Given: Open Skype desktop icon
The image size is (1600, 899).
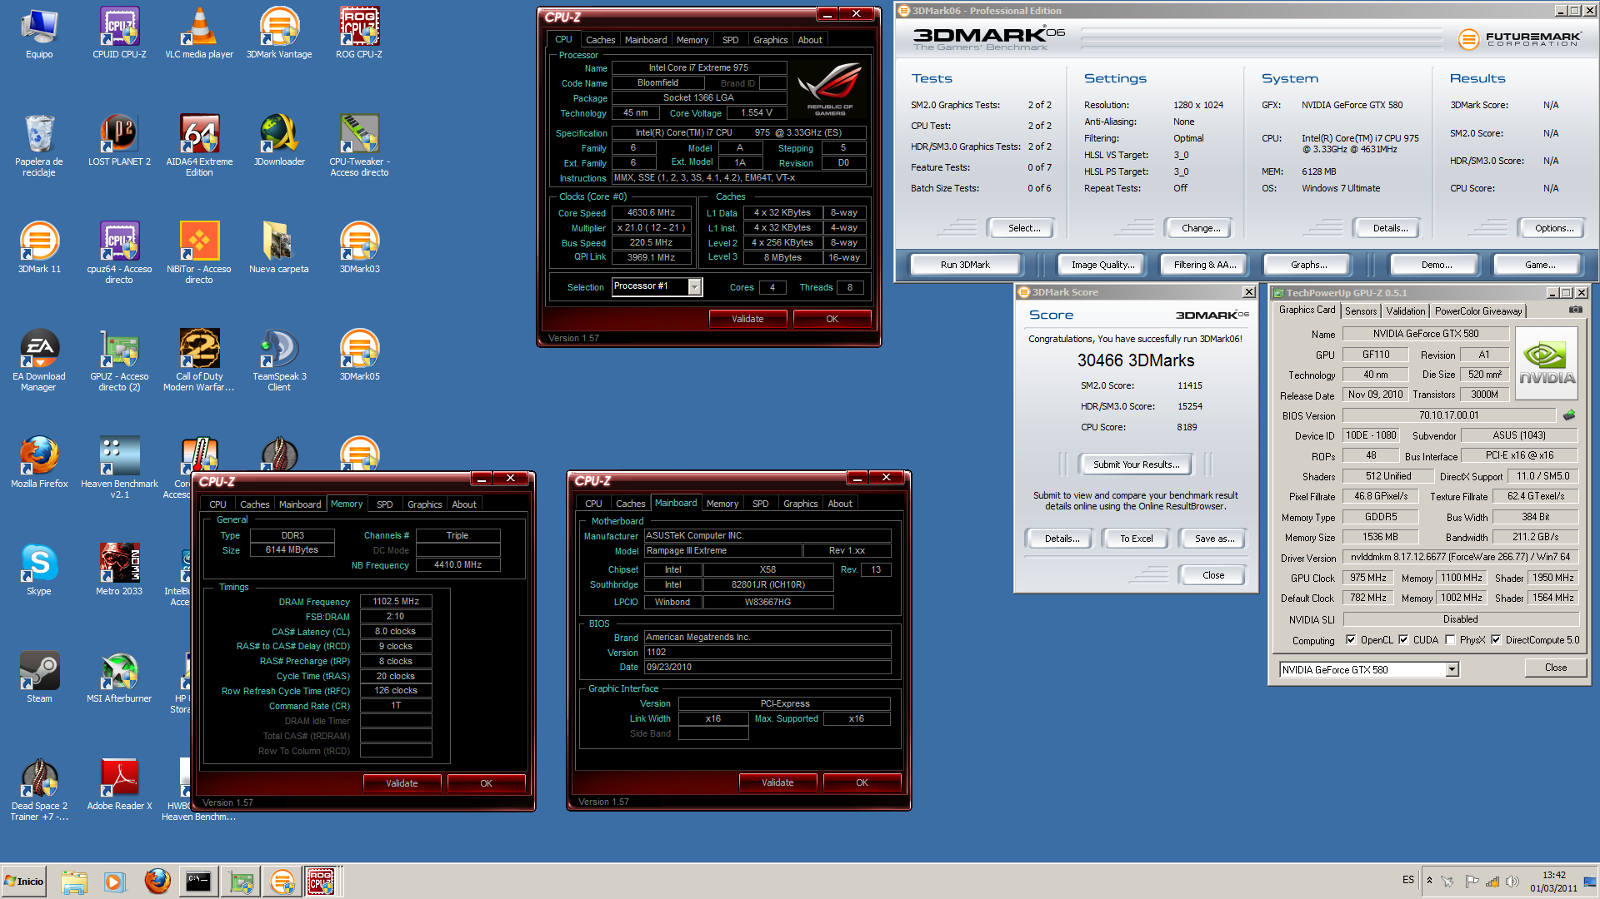Looking at the screenshot, I should [39, 570].
